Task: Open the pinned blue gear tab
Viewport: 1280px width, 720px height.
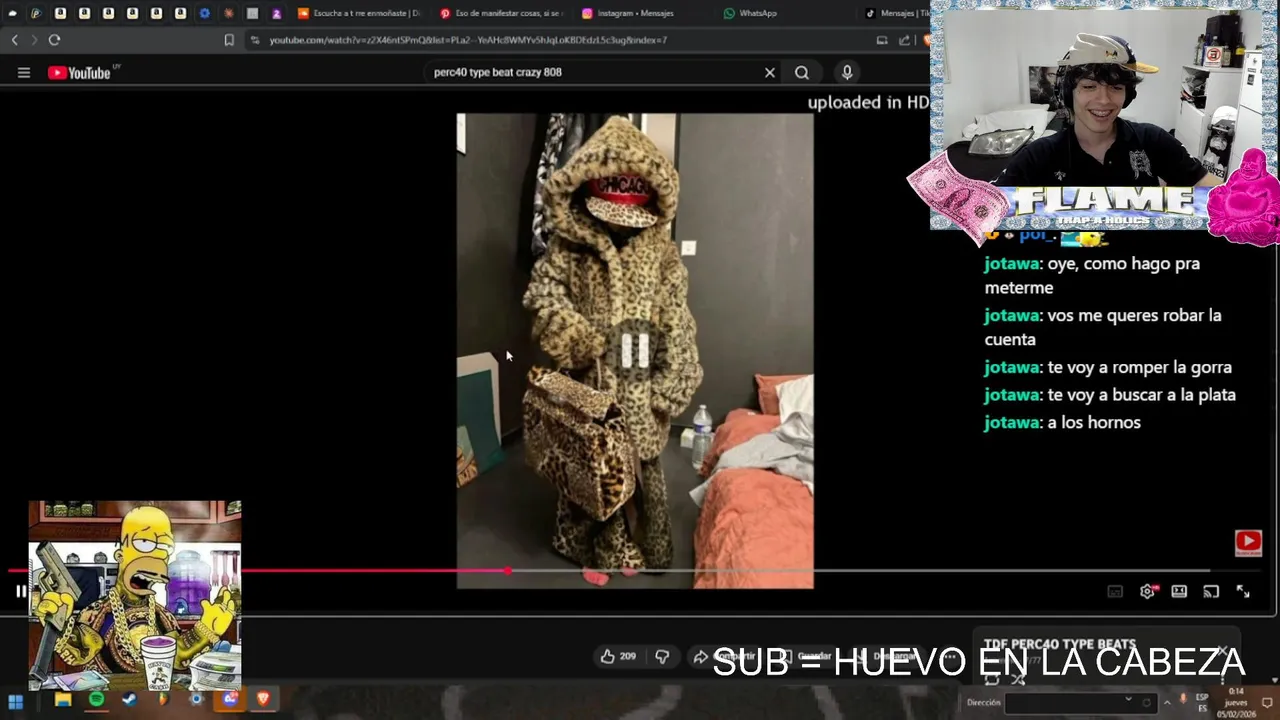Action: [205, 13]
